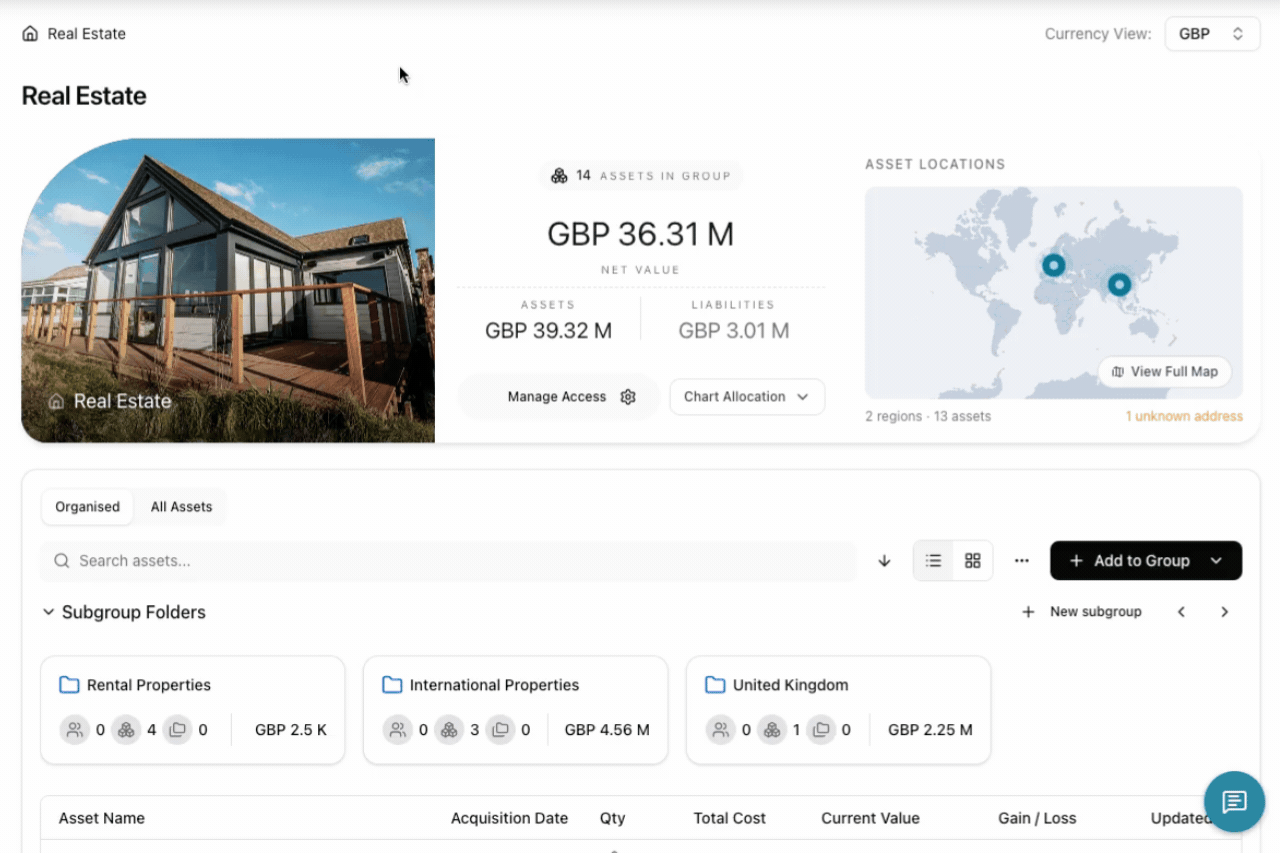Select the Organised tab
This screenshot has height=853, width=1280.
click(x=87, y=507)
